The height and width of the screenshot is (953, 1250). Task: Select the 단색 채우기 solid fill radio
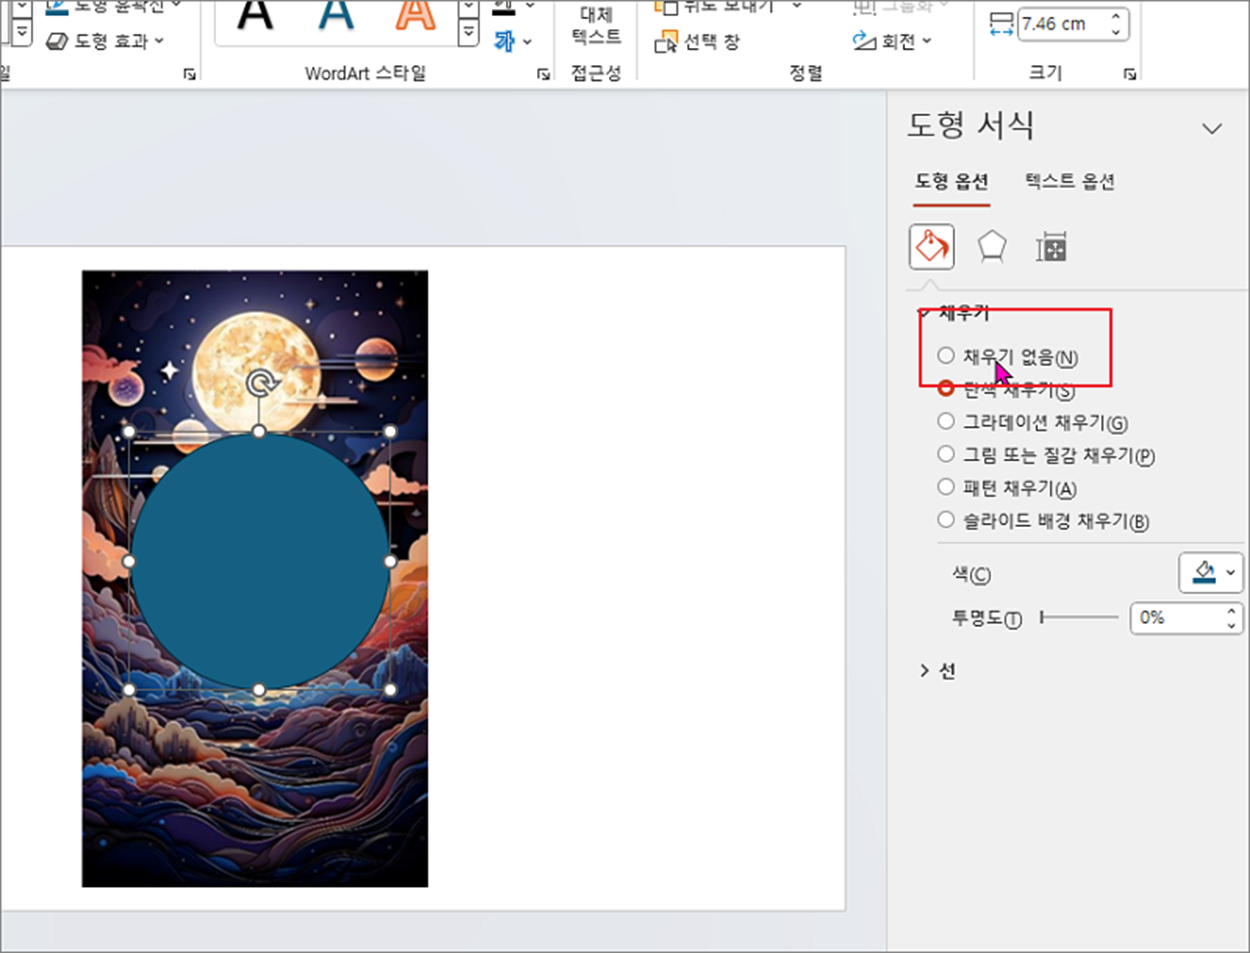pos(945,388)
